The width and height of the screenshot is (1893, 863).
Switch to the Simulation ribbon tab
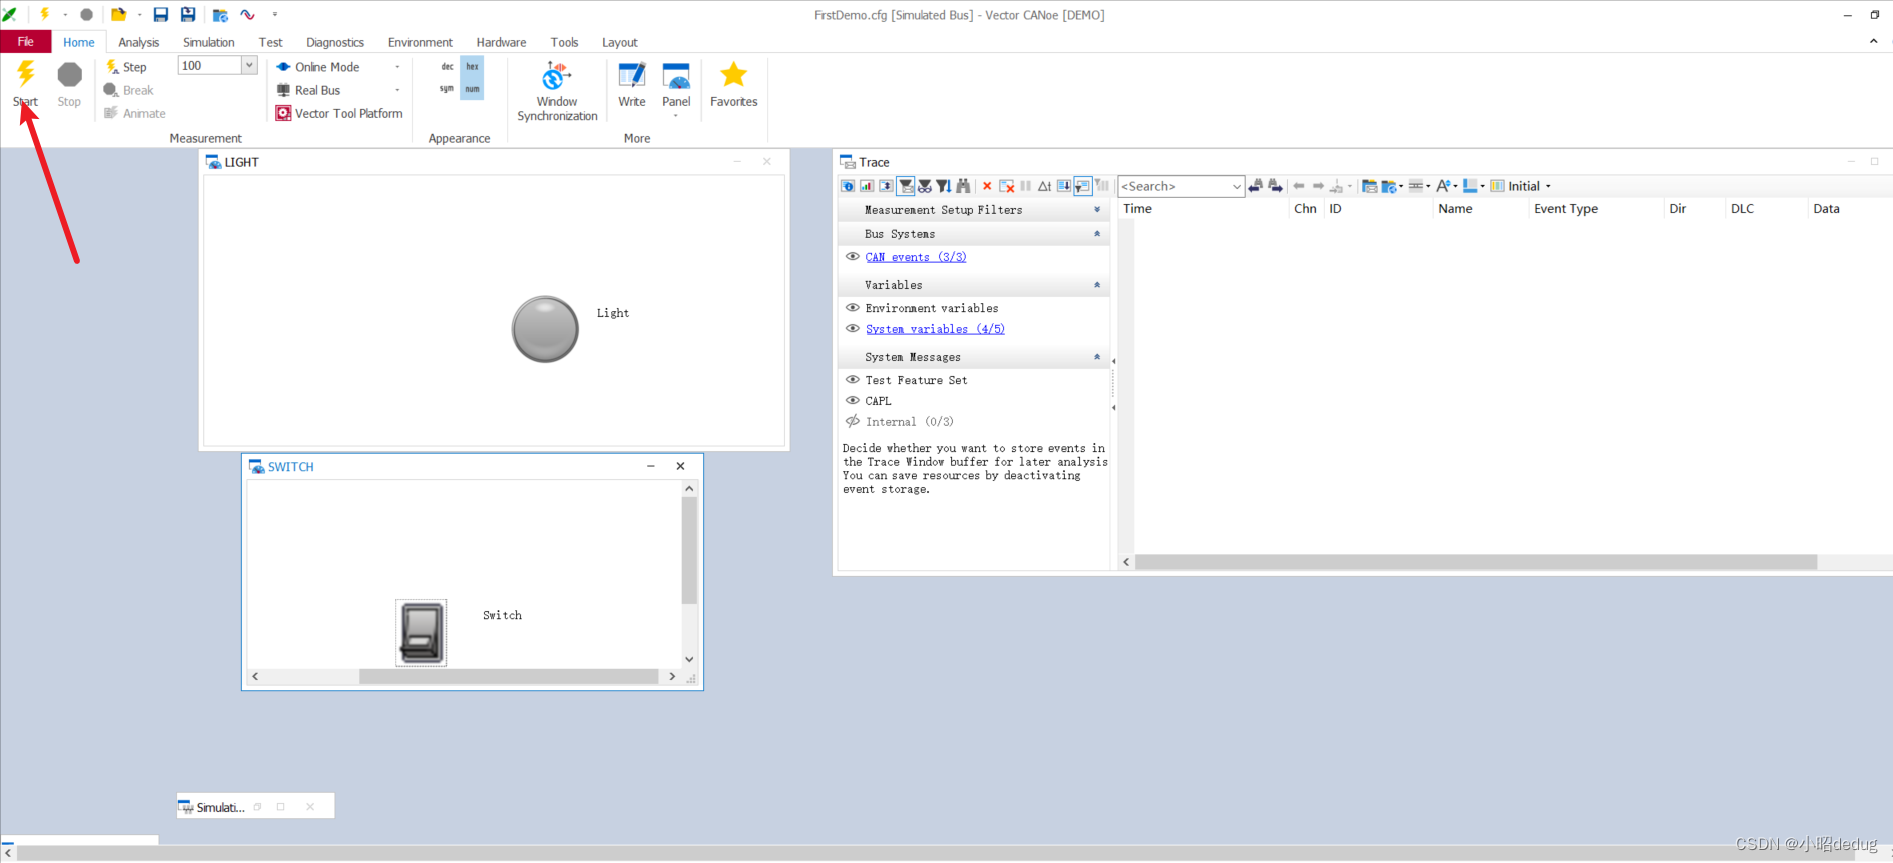pos(209,43)
